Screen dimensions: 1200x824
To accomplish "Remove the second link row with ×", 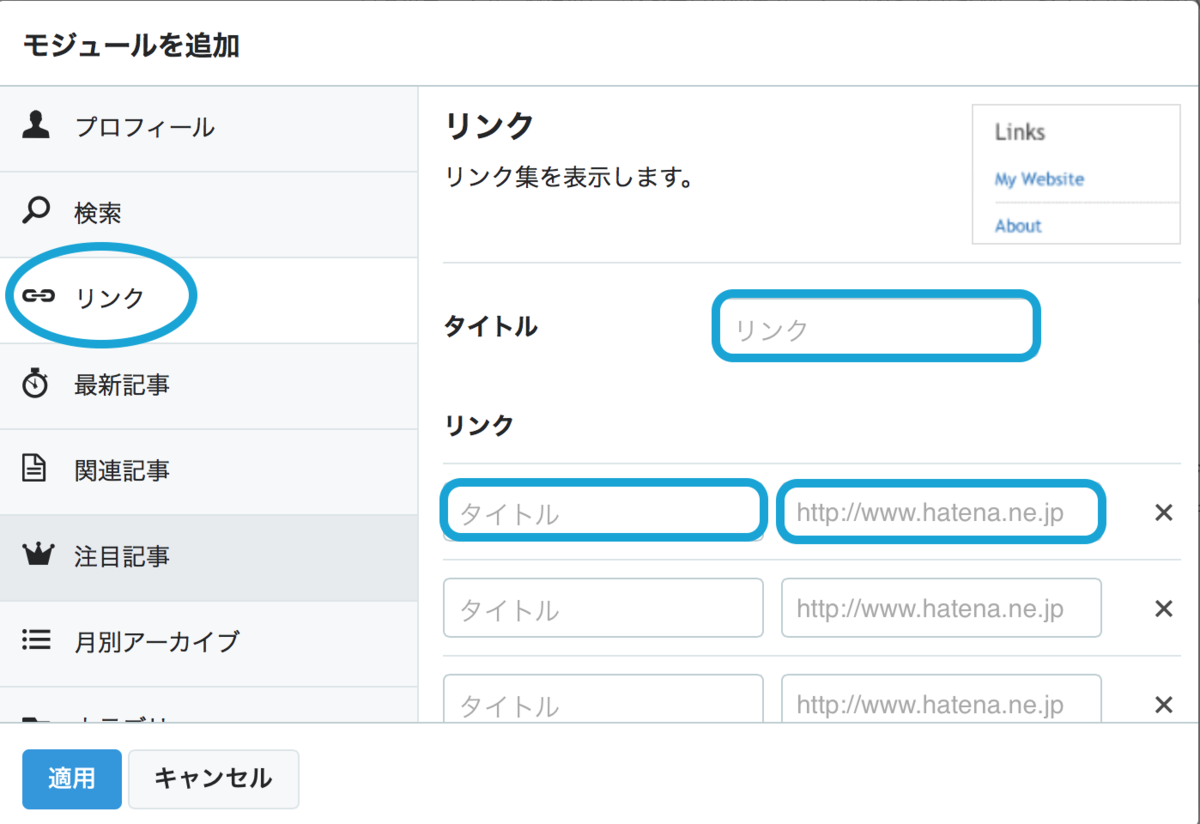I will coord(1163,609).
